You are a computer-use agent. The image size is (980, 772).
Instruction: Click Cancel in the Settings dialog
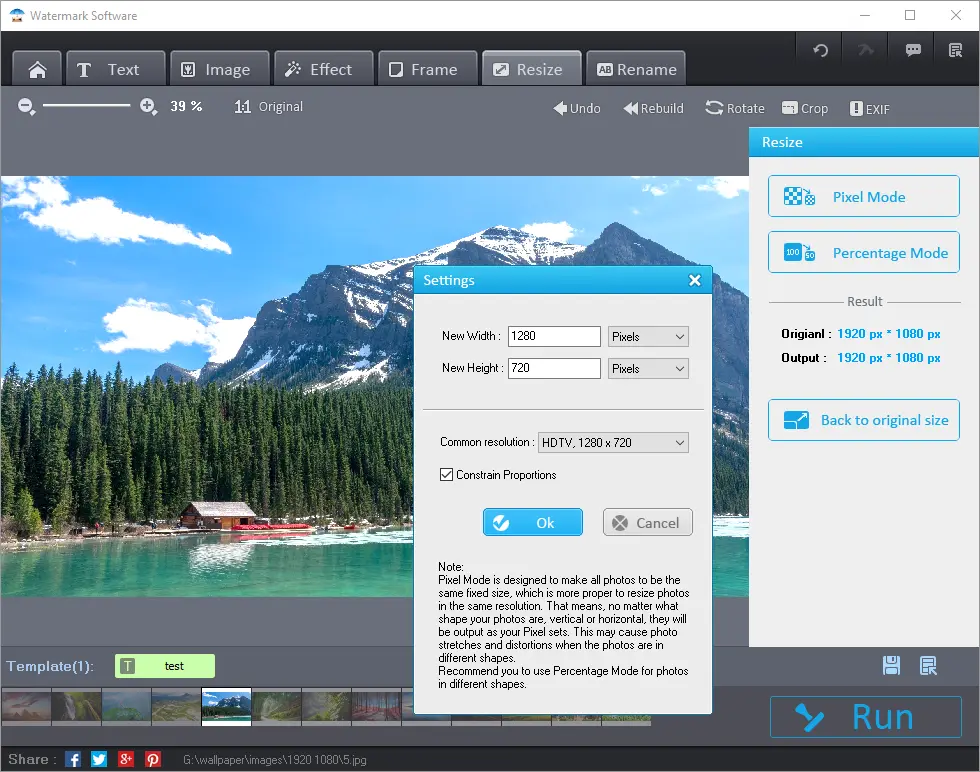coord(648,523)
